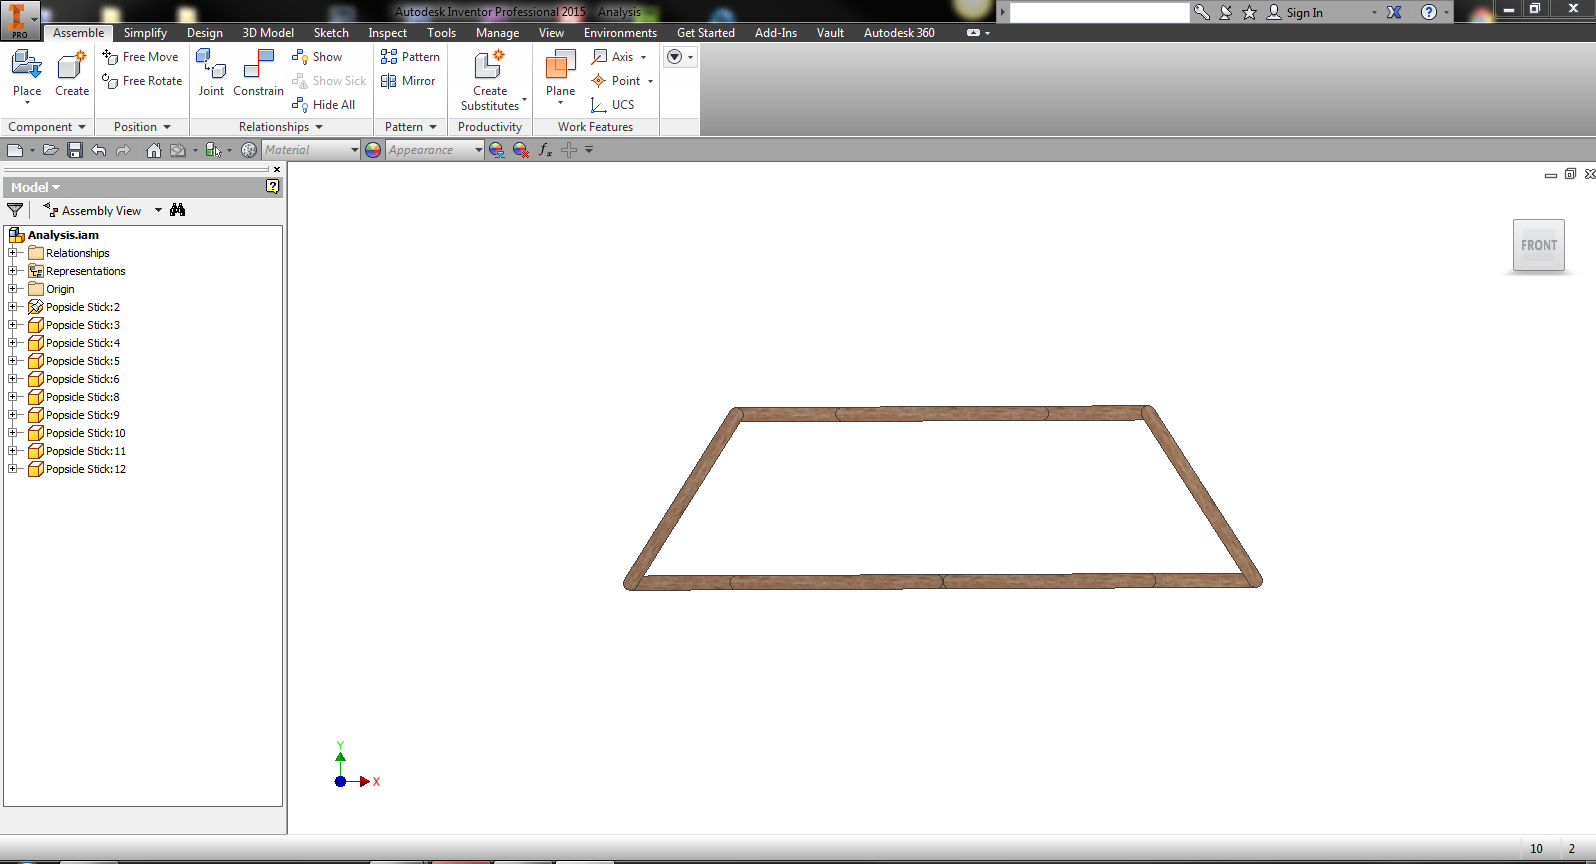Expand the Popsicle Stick:2 tree node
The height and width of the screenshot is (864, 1596).
point(13,307)
